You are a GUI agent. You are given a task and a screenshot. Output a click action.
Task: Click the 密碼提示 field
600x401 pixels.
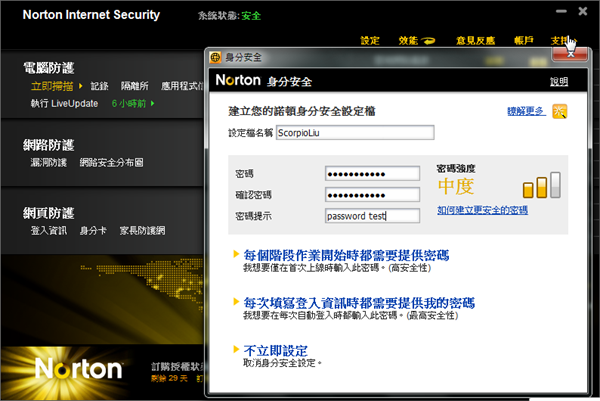coord(372,216)
